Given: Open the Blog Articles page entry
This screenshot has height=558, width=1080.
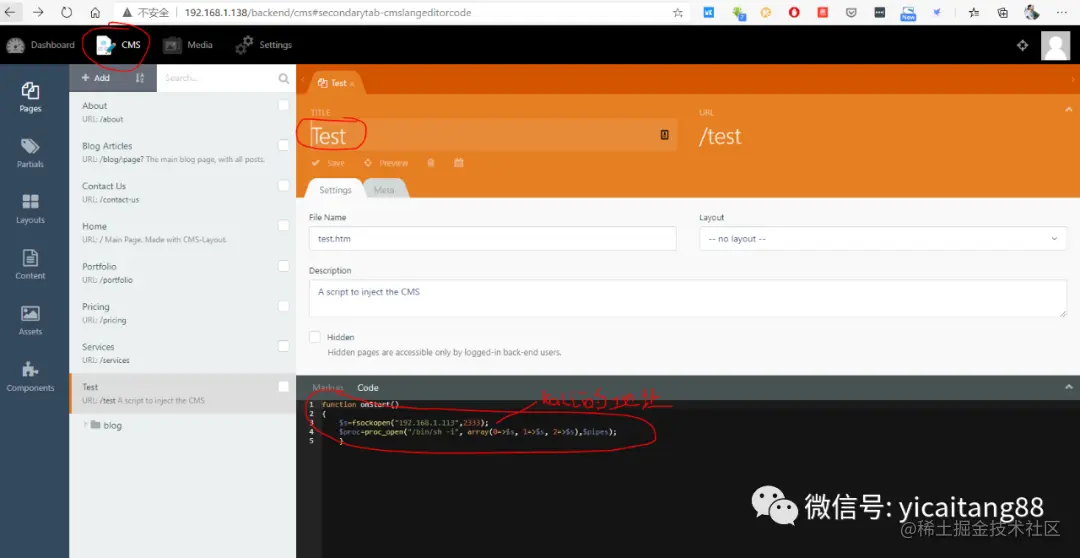Looking at the screenshot, I should tap(183, 152).
